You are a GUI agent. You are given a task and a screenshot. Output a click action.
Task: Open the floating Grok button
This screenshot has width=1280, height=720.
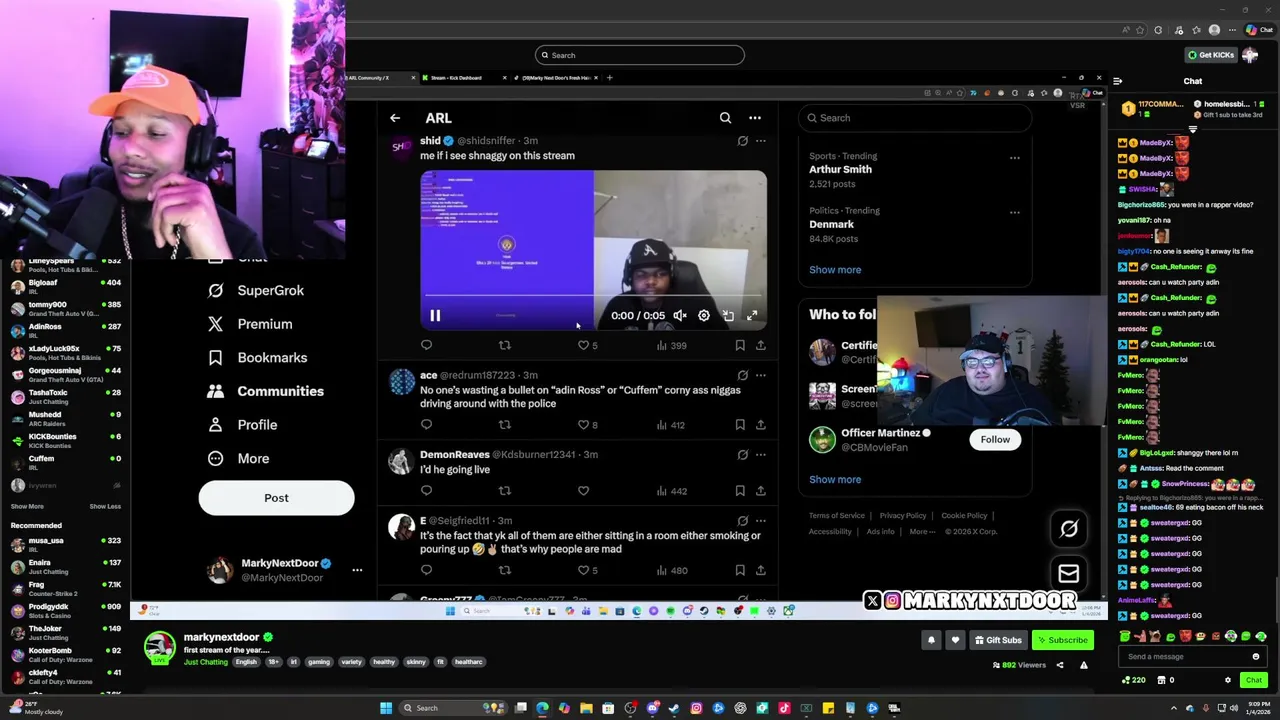click(x=1068, y=529)
